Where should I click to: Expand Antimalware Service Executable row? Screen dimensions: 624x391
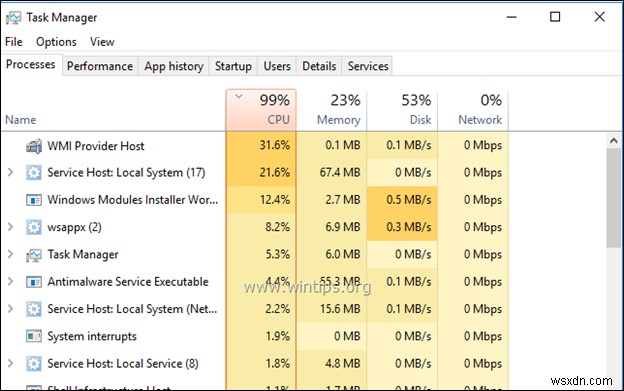(11, 282)
